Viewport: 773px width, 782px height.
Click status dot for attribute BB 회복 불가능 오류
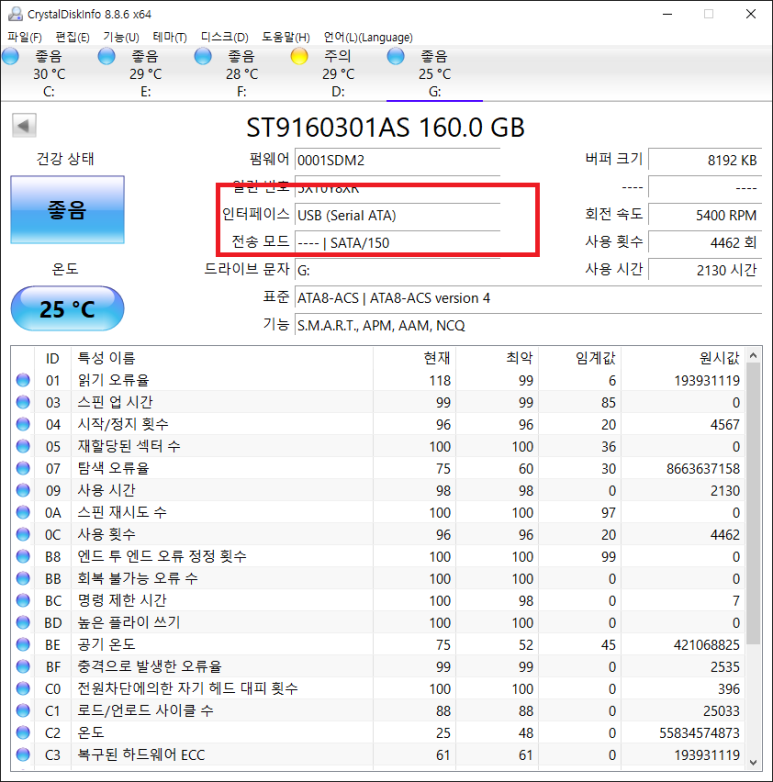(x=23, y=578)
